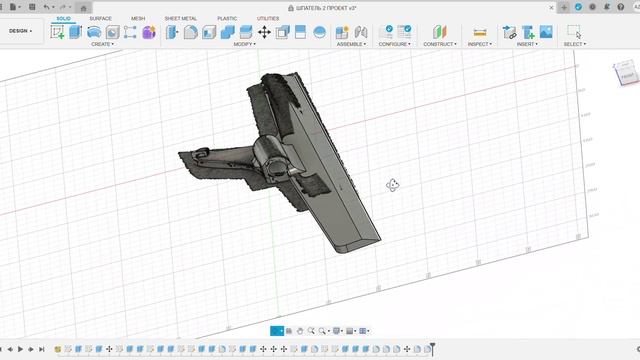
Task: Click the Orbit tool in navigation bar
Action: (276, 331)
